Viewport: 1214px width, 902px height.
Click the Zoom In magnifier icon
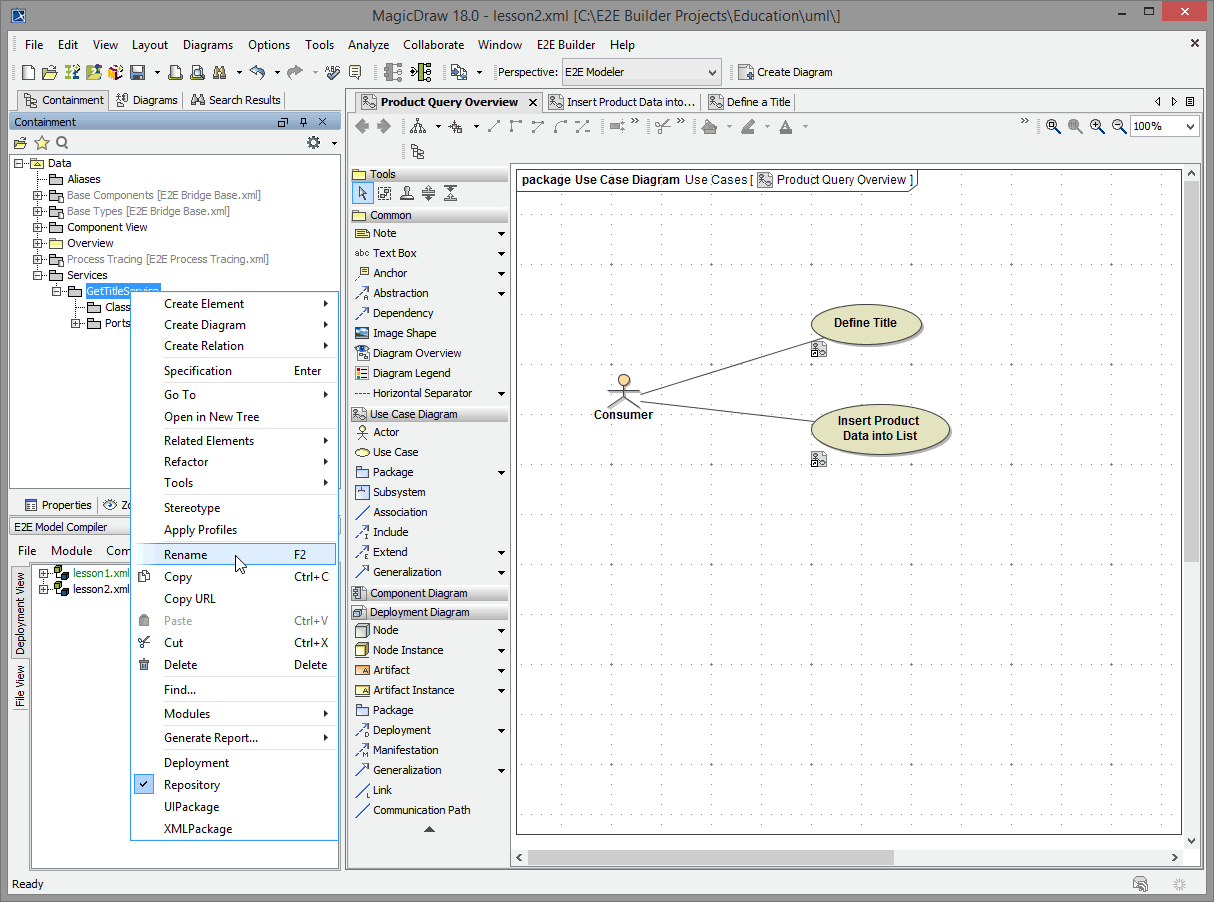(1097, 126)
